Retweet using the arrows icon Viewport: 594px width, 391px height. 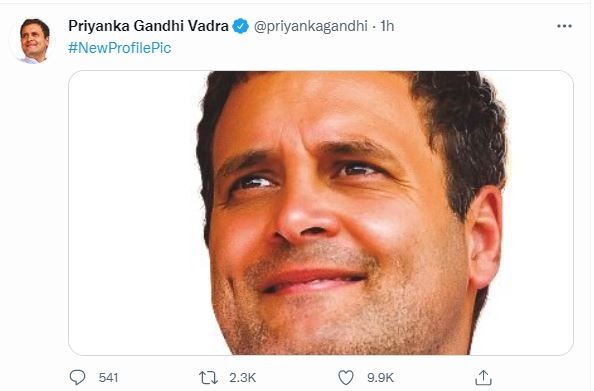coord(208,378)
